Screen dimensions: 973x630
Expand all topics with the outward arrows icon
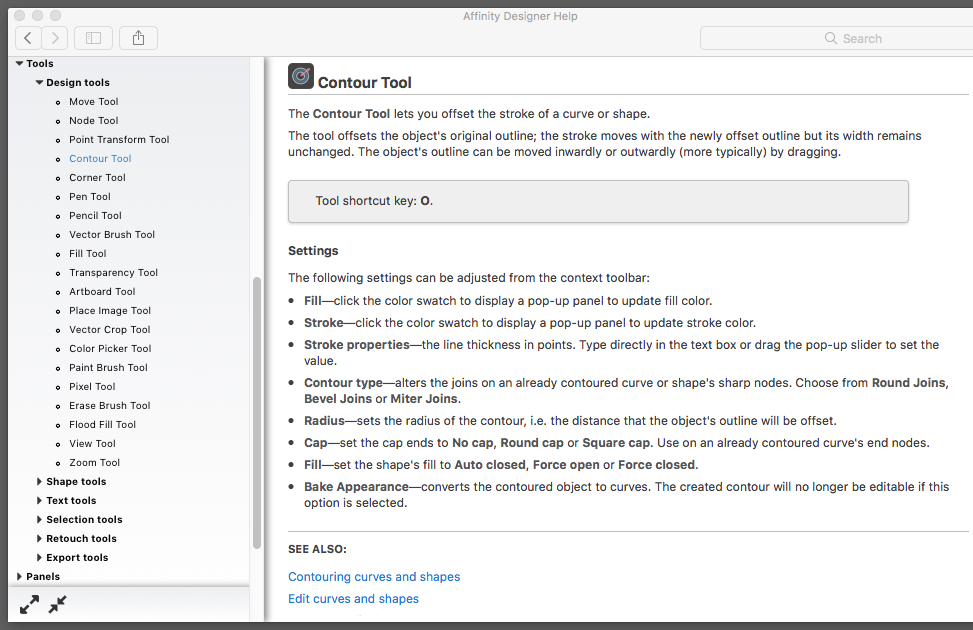click(29, 605)
